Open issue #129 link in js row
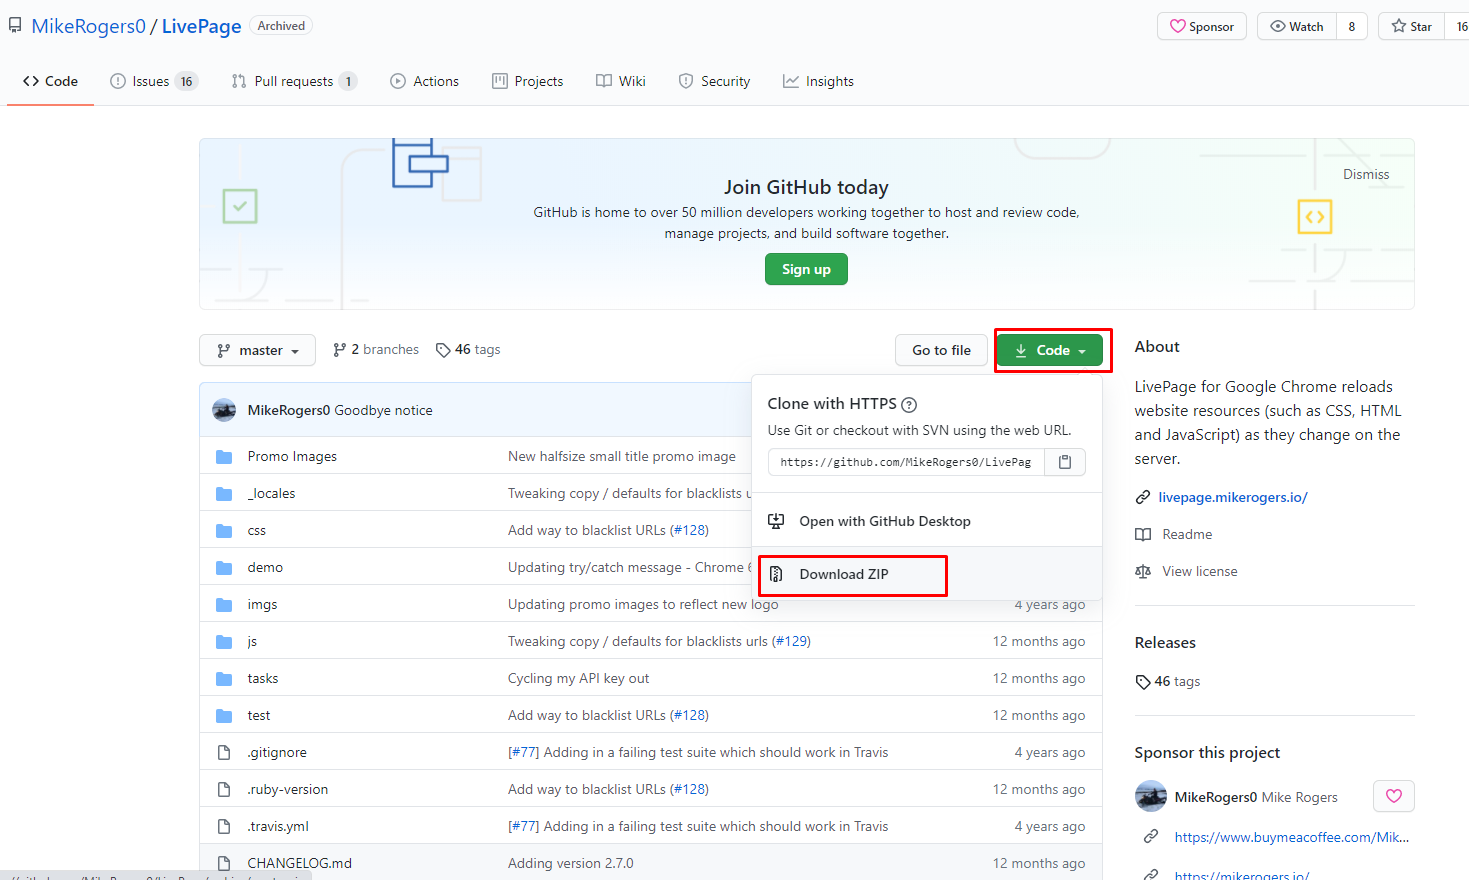Screen dimensions: 1469x880 791,641
